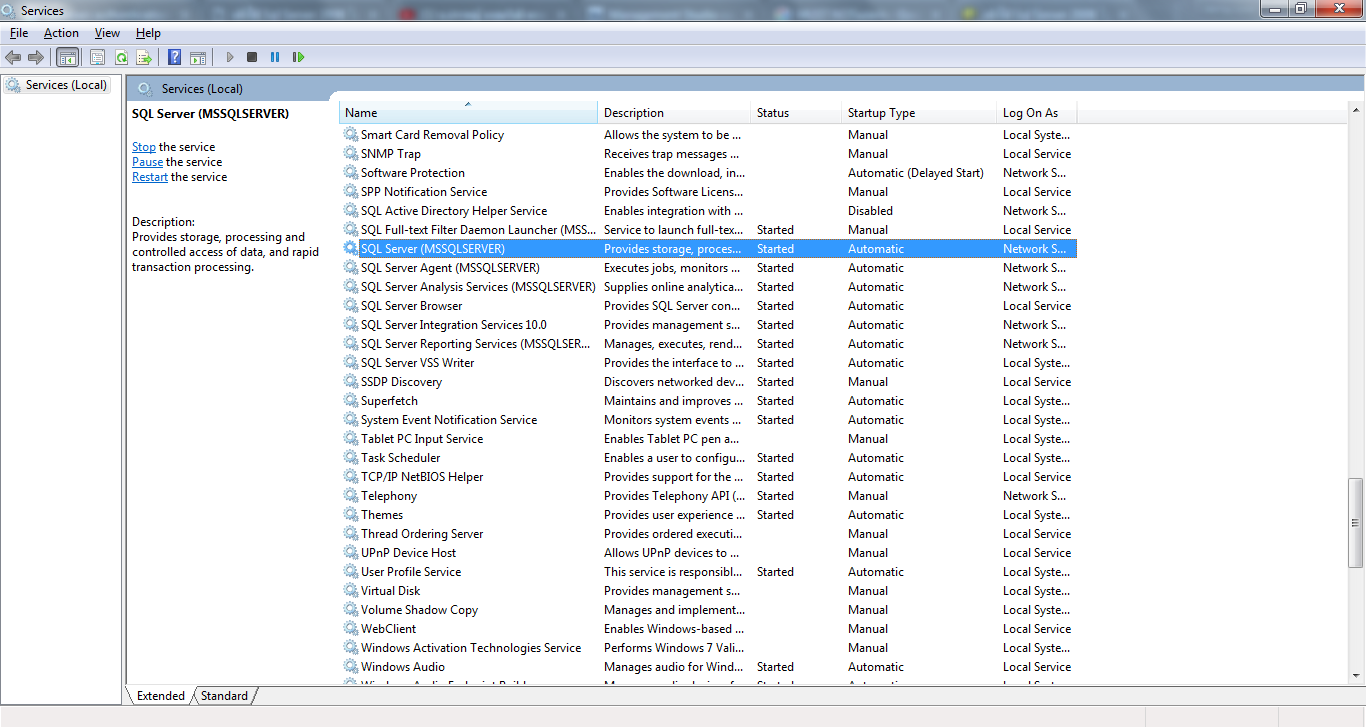This screenshot has width=1366, height=728.
Task: Toggle Show/Hide Console Tree toolbar button
Action: click(68, 57)
